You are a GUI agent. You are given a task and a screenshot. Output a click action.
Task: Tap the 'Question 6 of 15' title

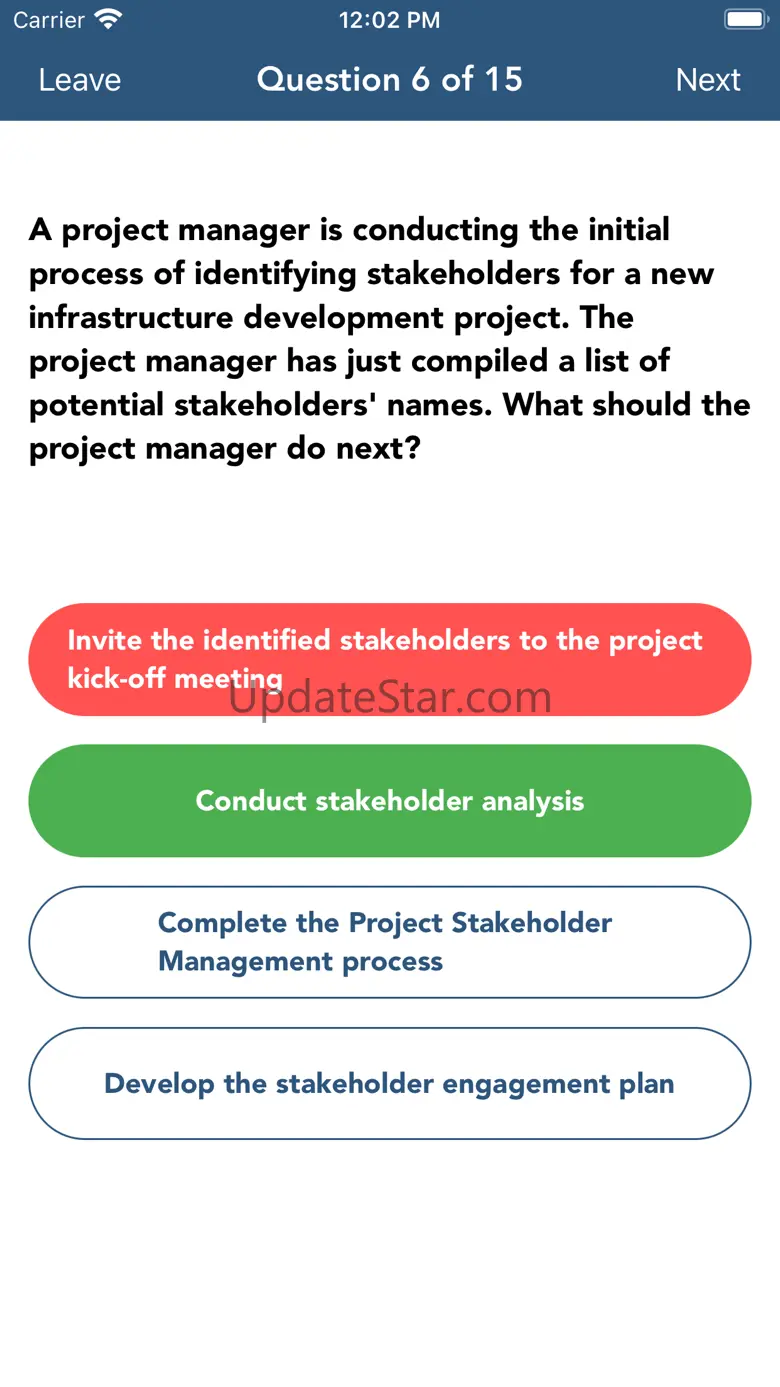(390, 80)
